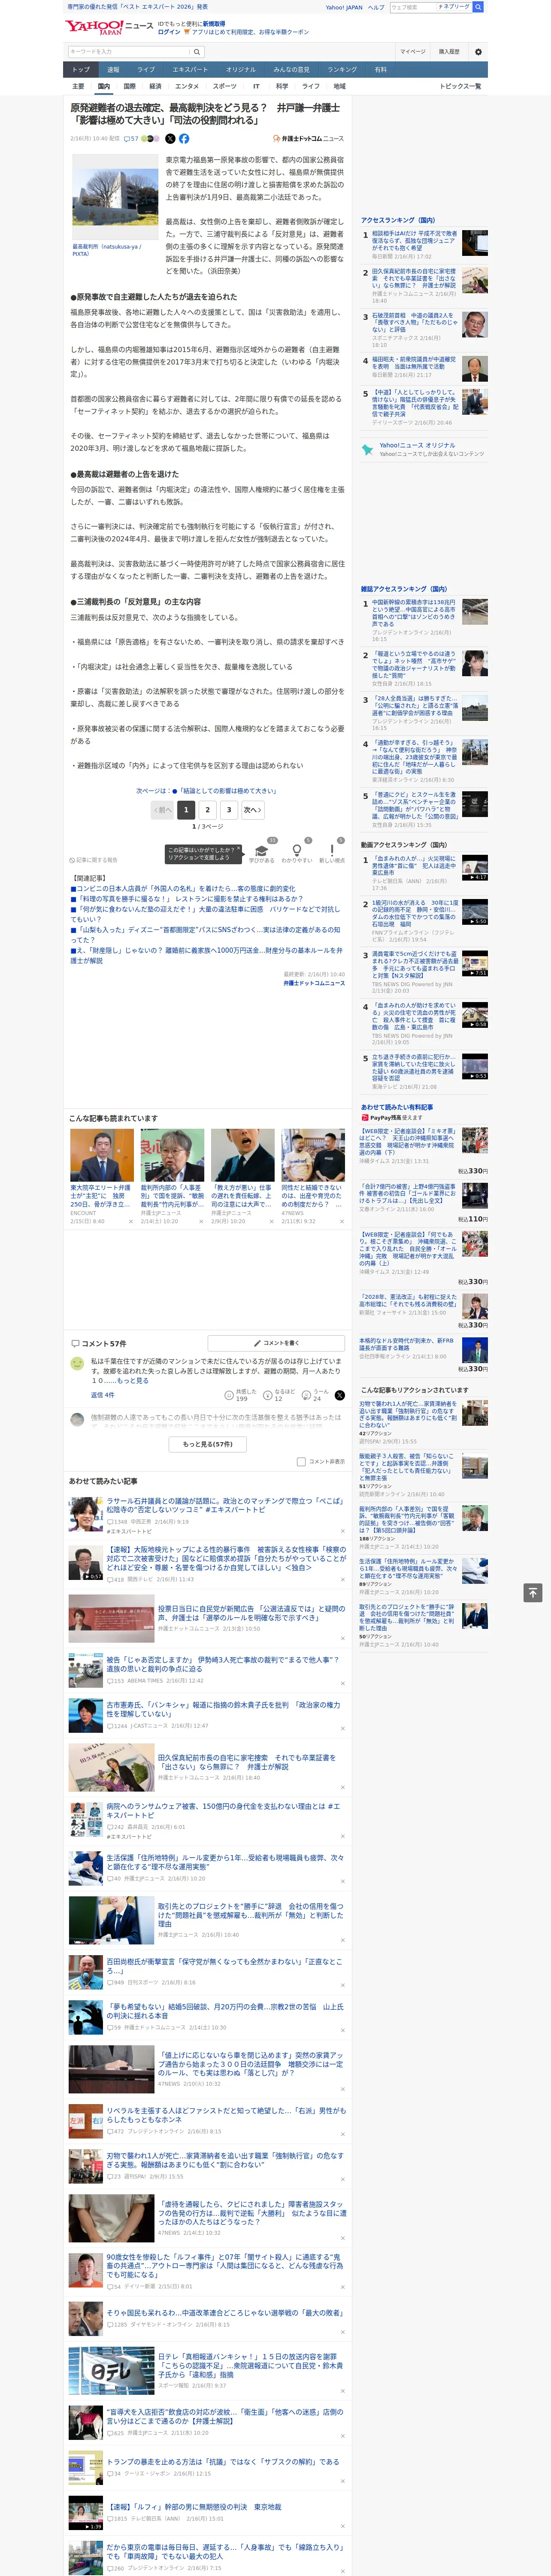551x2576 pixels.
Task: Open the Yahoo! JAPAN link at top
Action: (344, 7)
